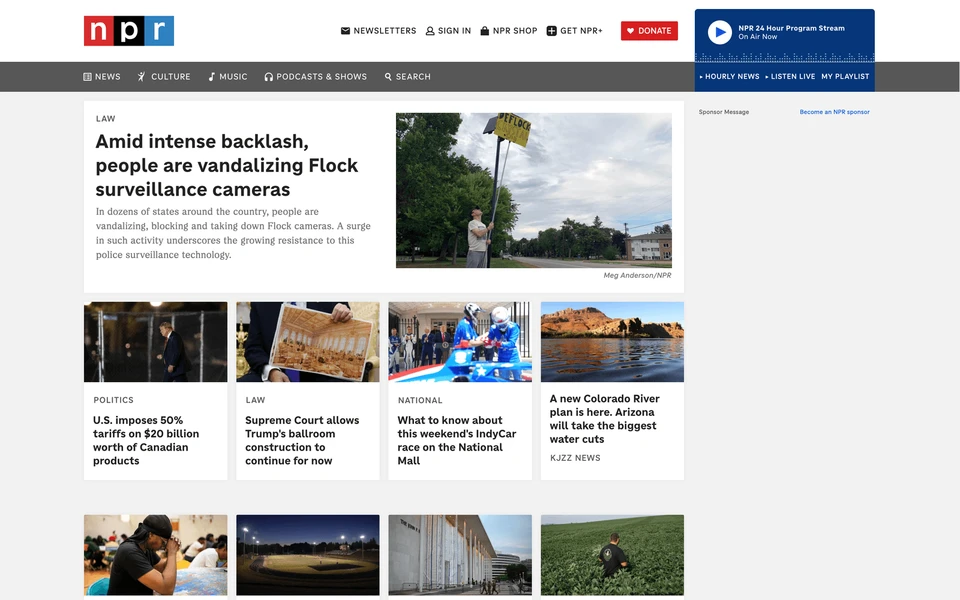Click the On Air Now status text
Image resolution: width=960 pixels, height=600 pixels.
click(757, 37)
